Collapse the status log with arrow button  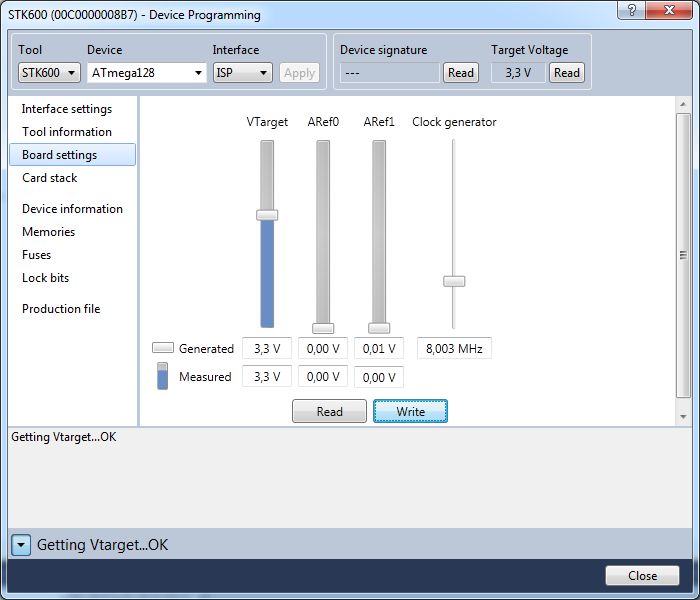pyautogui.click(x=21, y=545)
